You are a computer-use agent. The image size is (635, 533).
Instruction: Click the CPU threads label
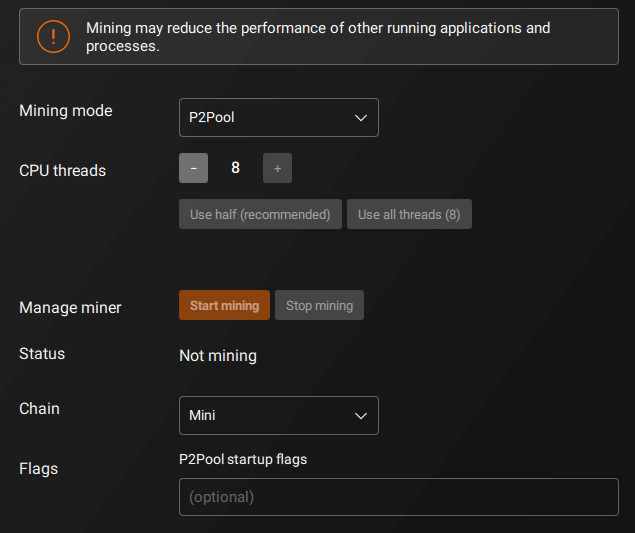pos(62,171)
